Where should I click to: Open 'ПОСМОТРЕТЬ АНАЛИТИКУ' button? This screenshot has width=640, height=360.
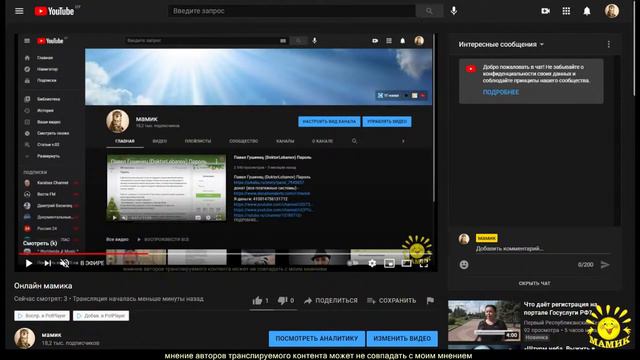(x=317, y=338)
